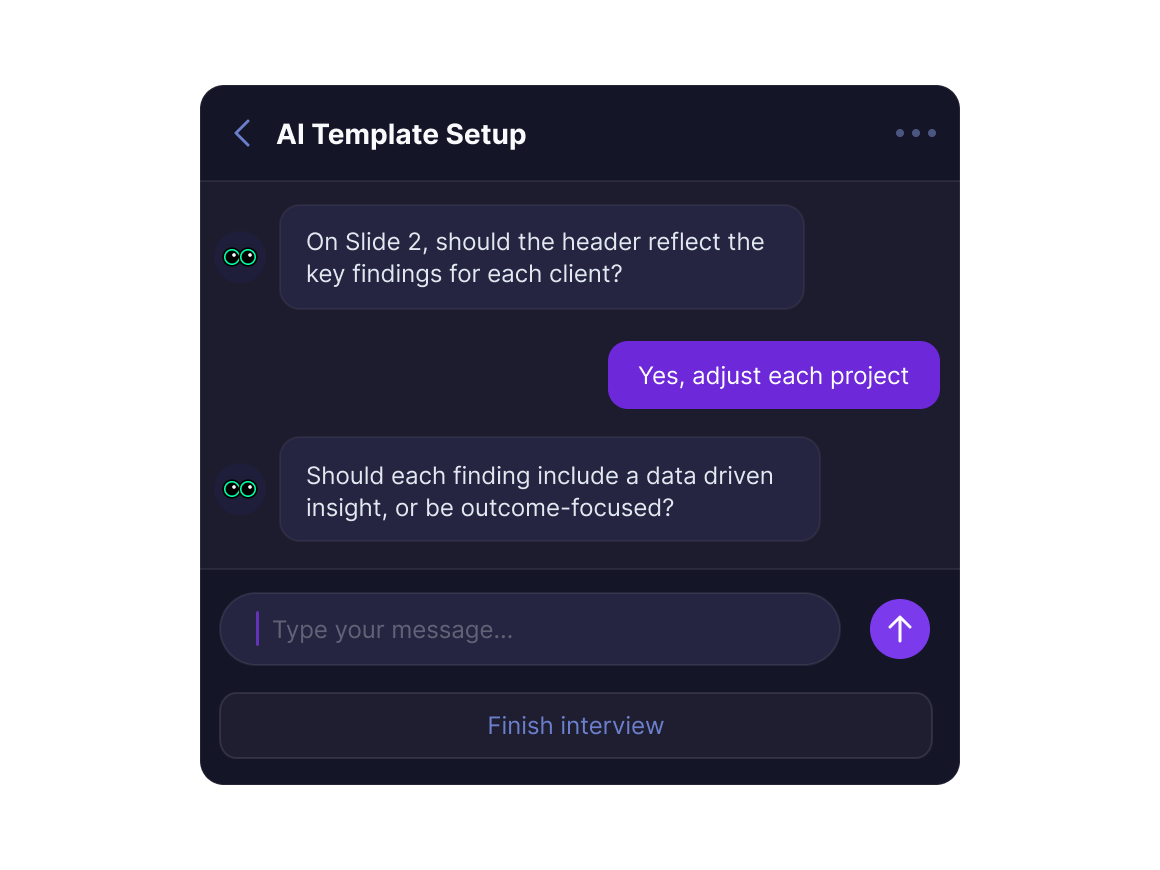
Task: Select the AI assistant avatar on first message
Action: coord(240,257)
